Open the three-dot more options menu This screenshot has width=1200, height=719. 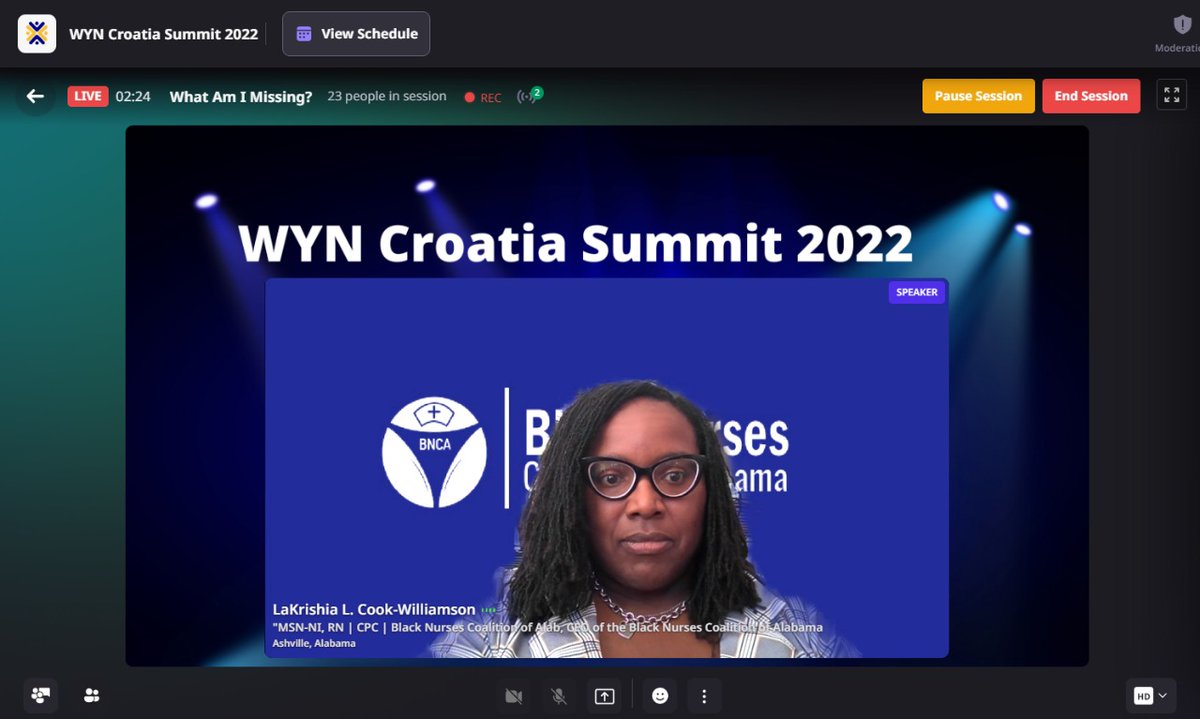pyautogui.click(x=704, y=696)
